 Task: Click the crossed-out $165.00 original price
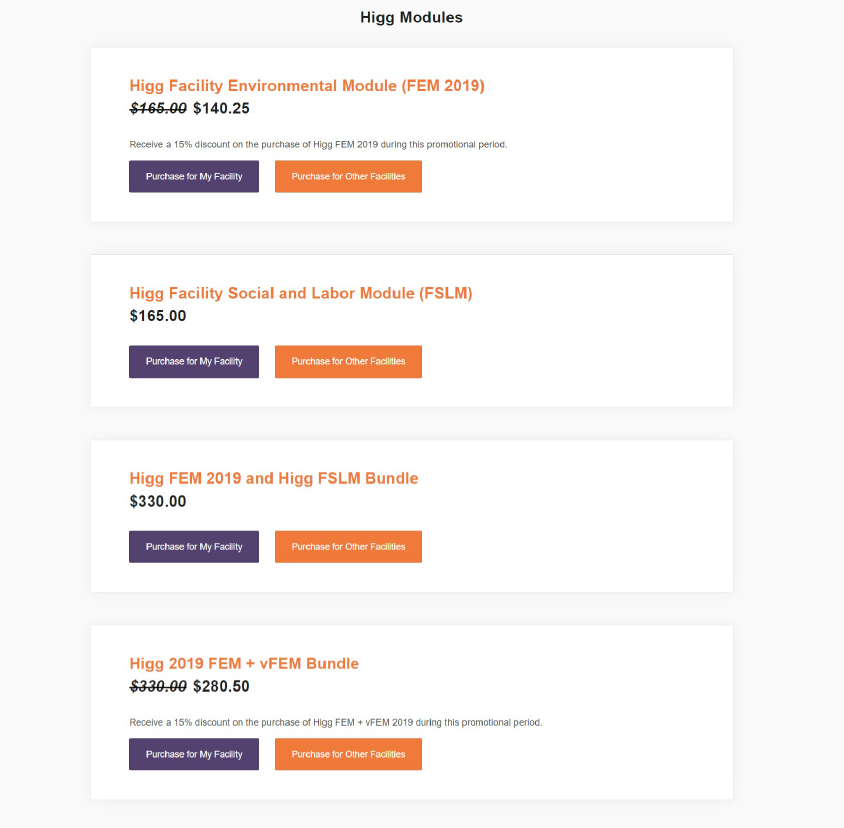[x=158, y=109]
